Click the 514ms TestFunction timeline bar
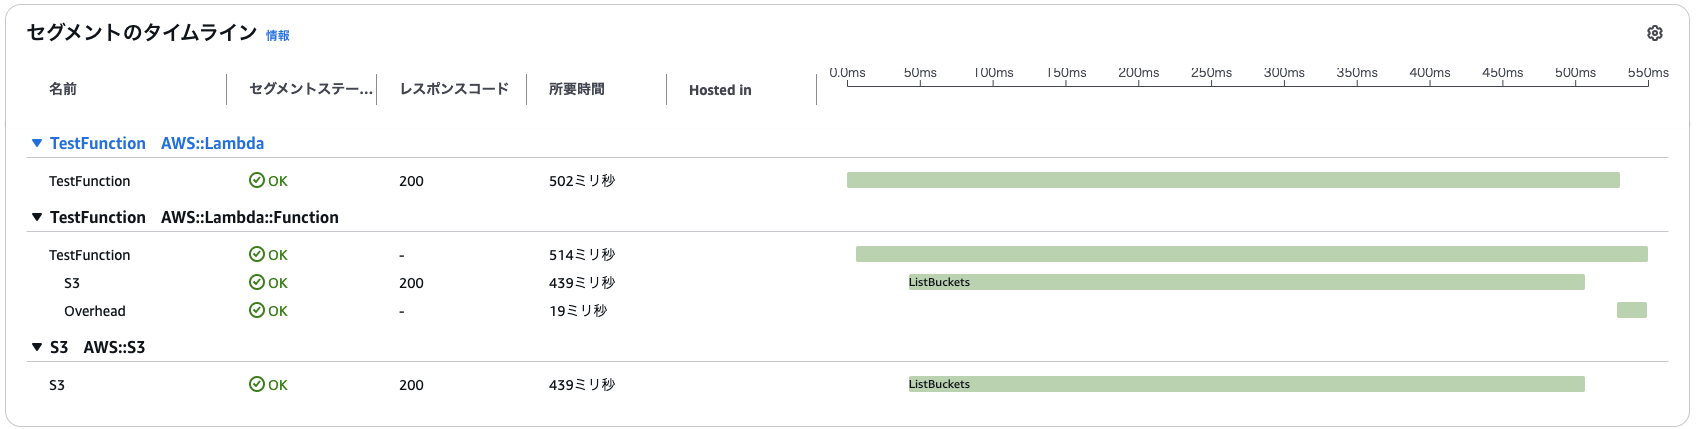 tap(1251, 254)
